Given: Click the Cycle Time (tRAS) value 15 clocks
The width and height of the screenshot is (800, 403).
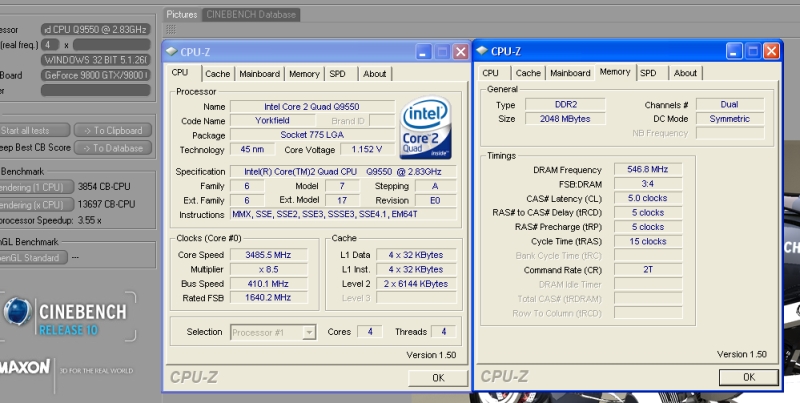Looking at the screenshot, I should (648, 241).
